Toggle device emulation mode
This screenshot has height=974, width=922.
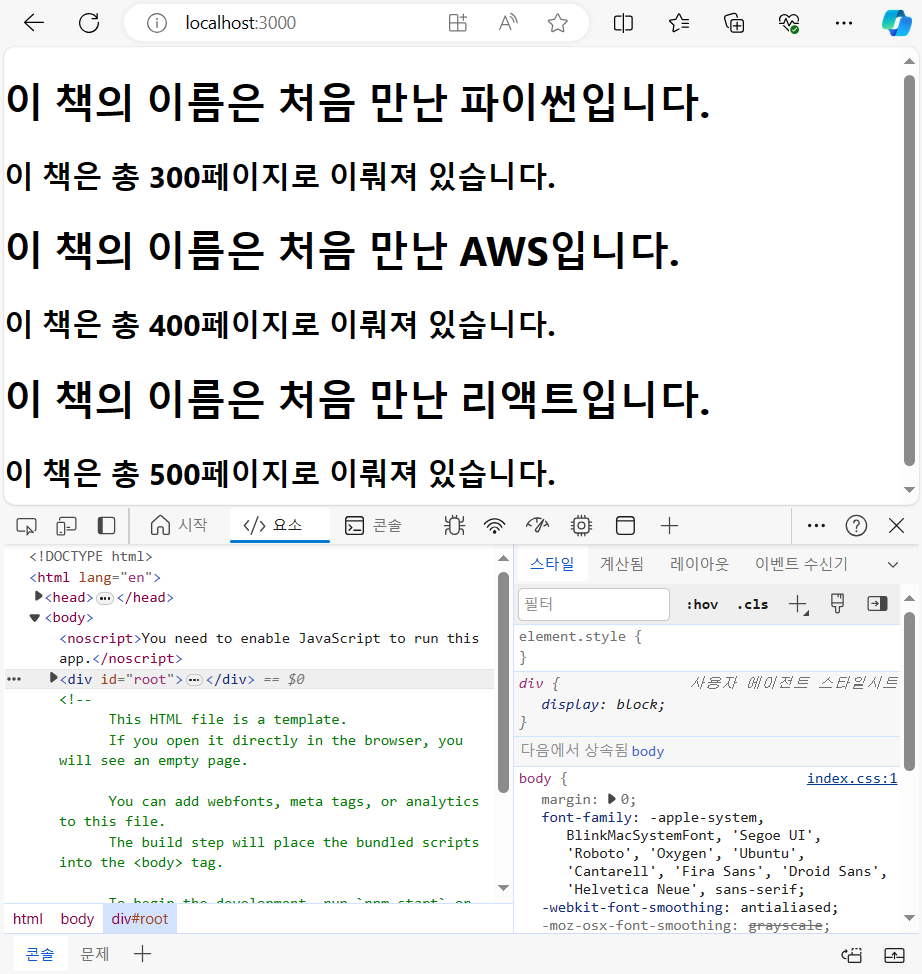click(66, 526)
